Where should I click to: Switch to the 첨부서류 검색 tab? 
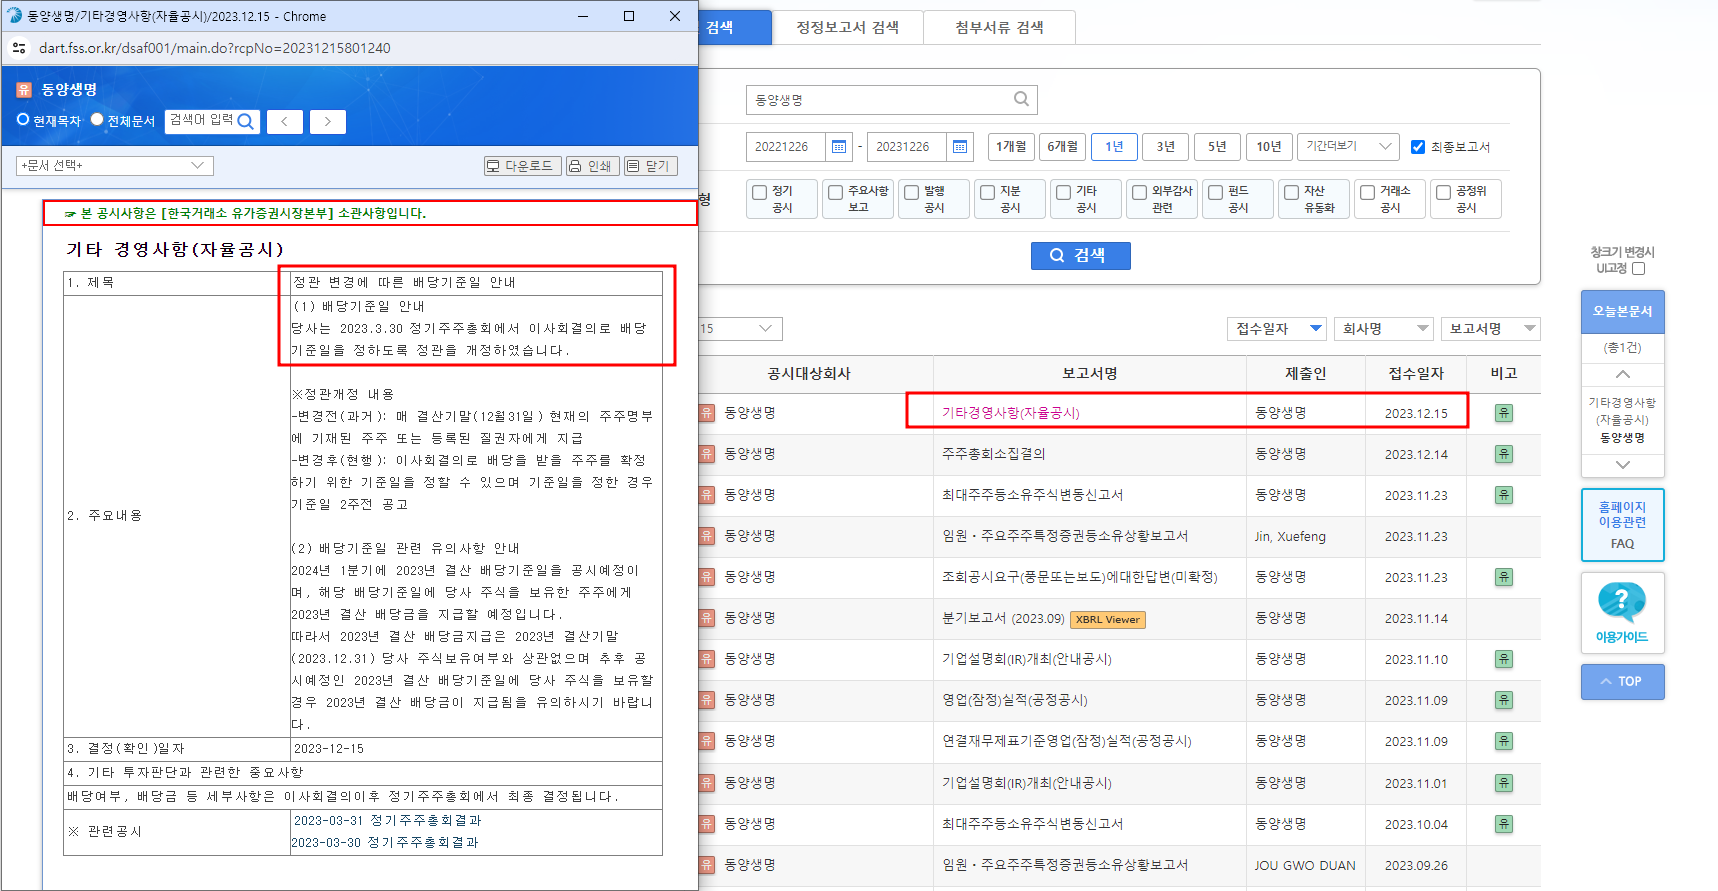click(999, 27)
